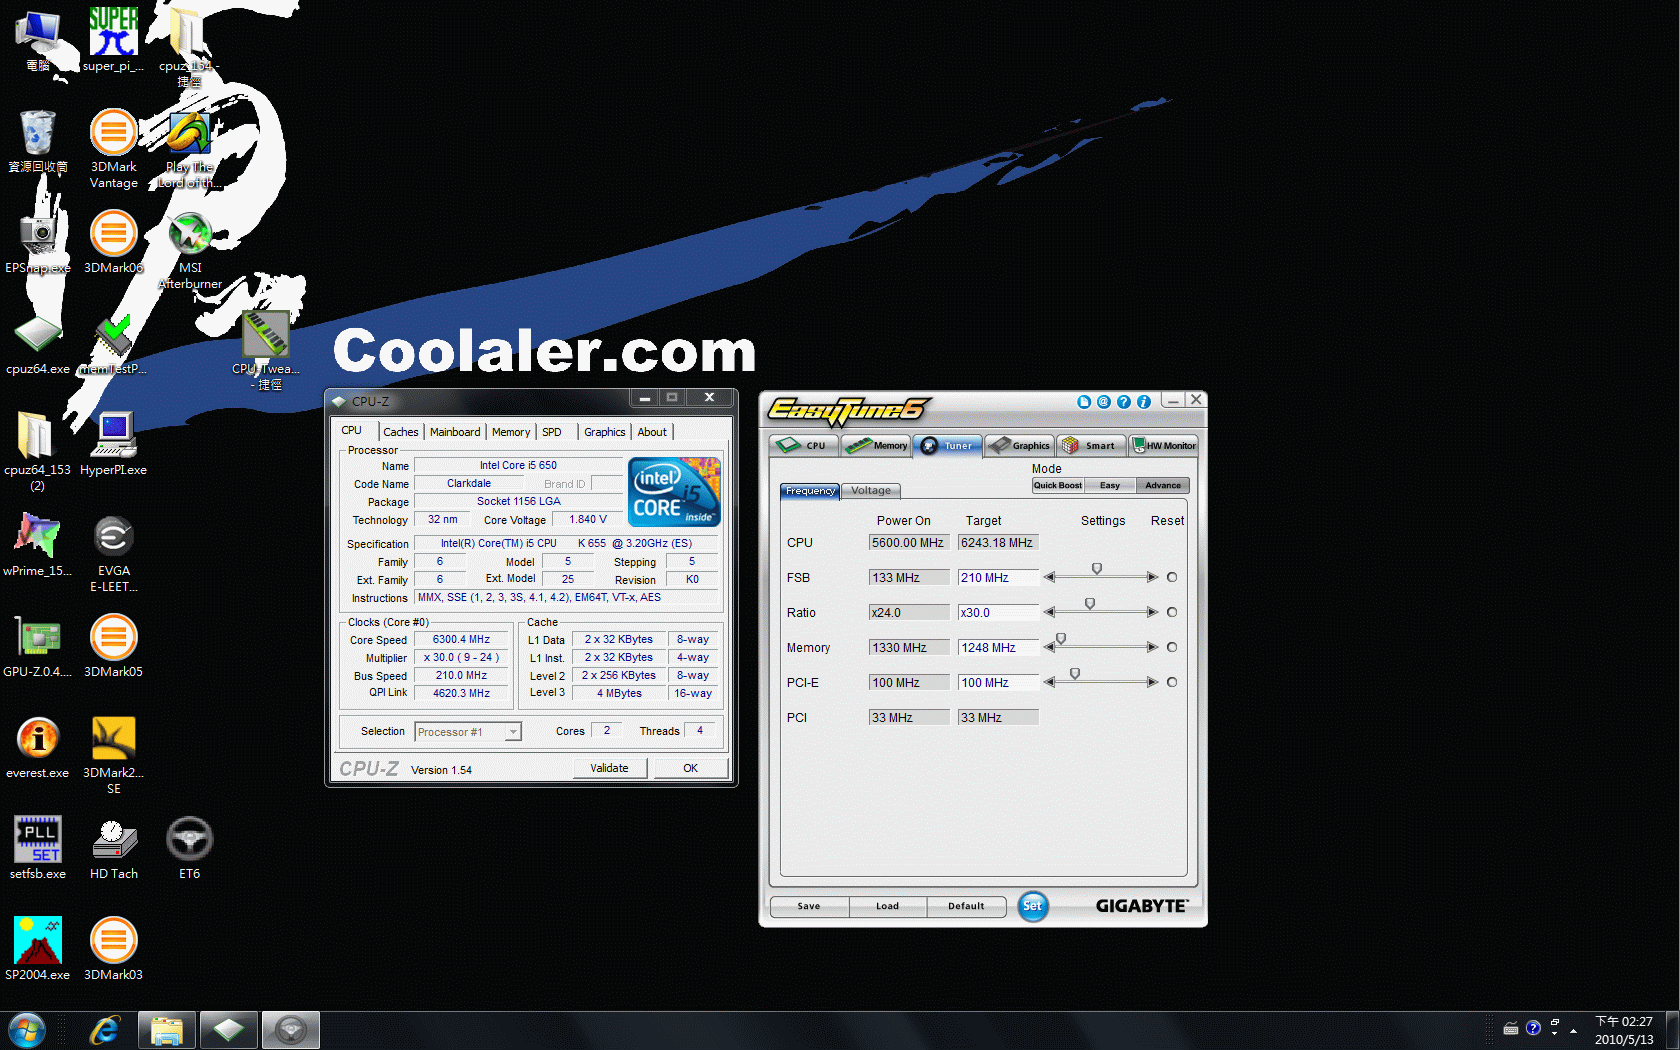This screenshot has width=1680, height=1050.
Task: Switch to CPU-Z SPD tab
Action: [x=552, y=432]
